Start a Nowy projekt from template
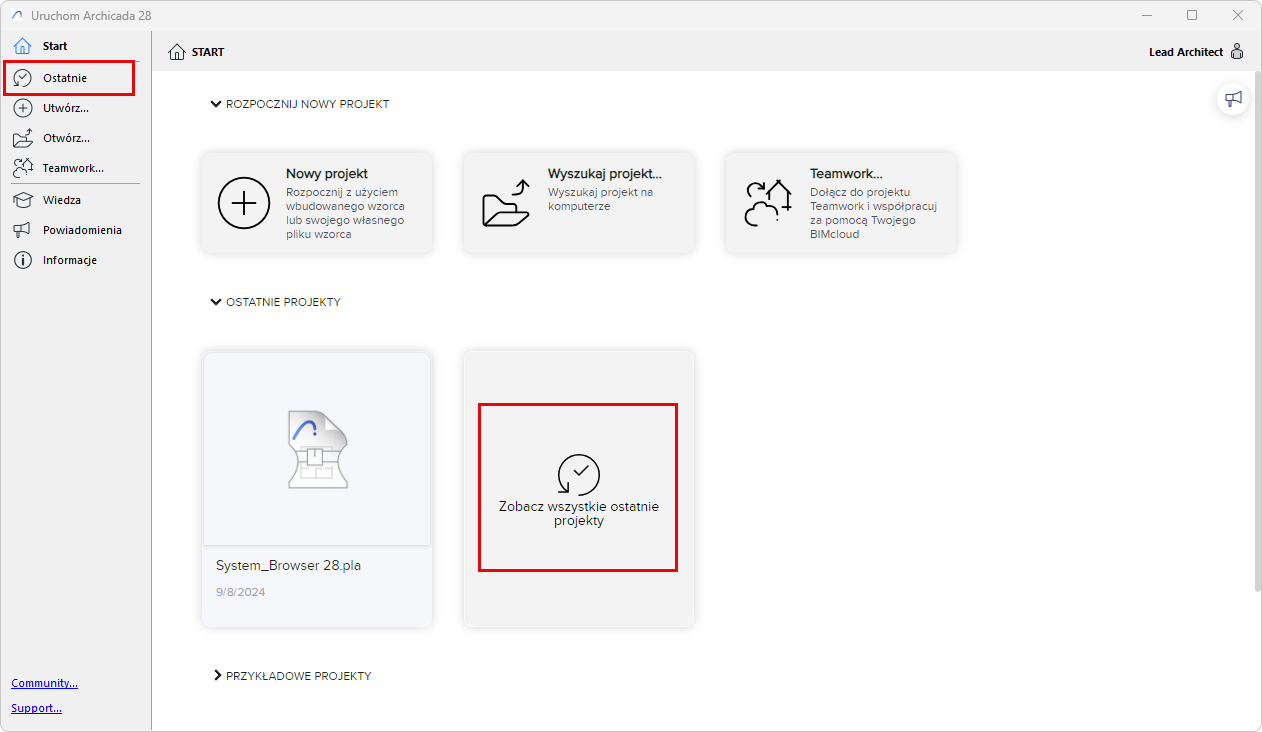Image resolution: width=1262 pixels, height=732 pixels. click(x=317, y=203)
